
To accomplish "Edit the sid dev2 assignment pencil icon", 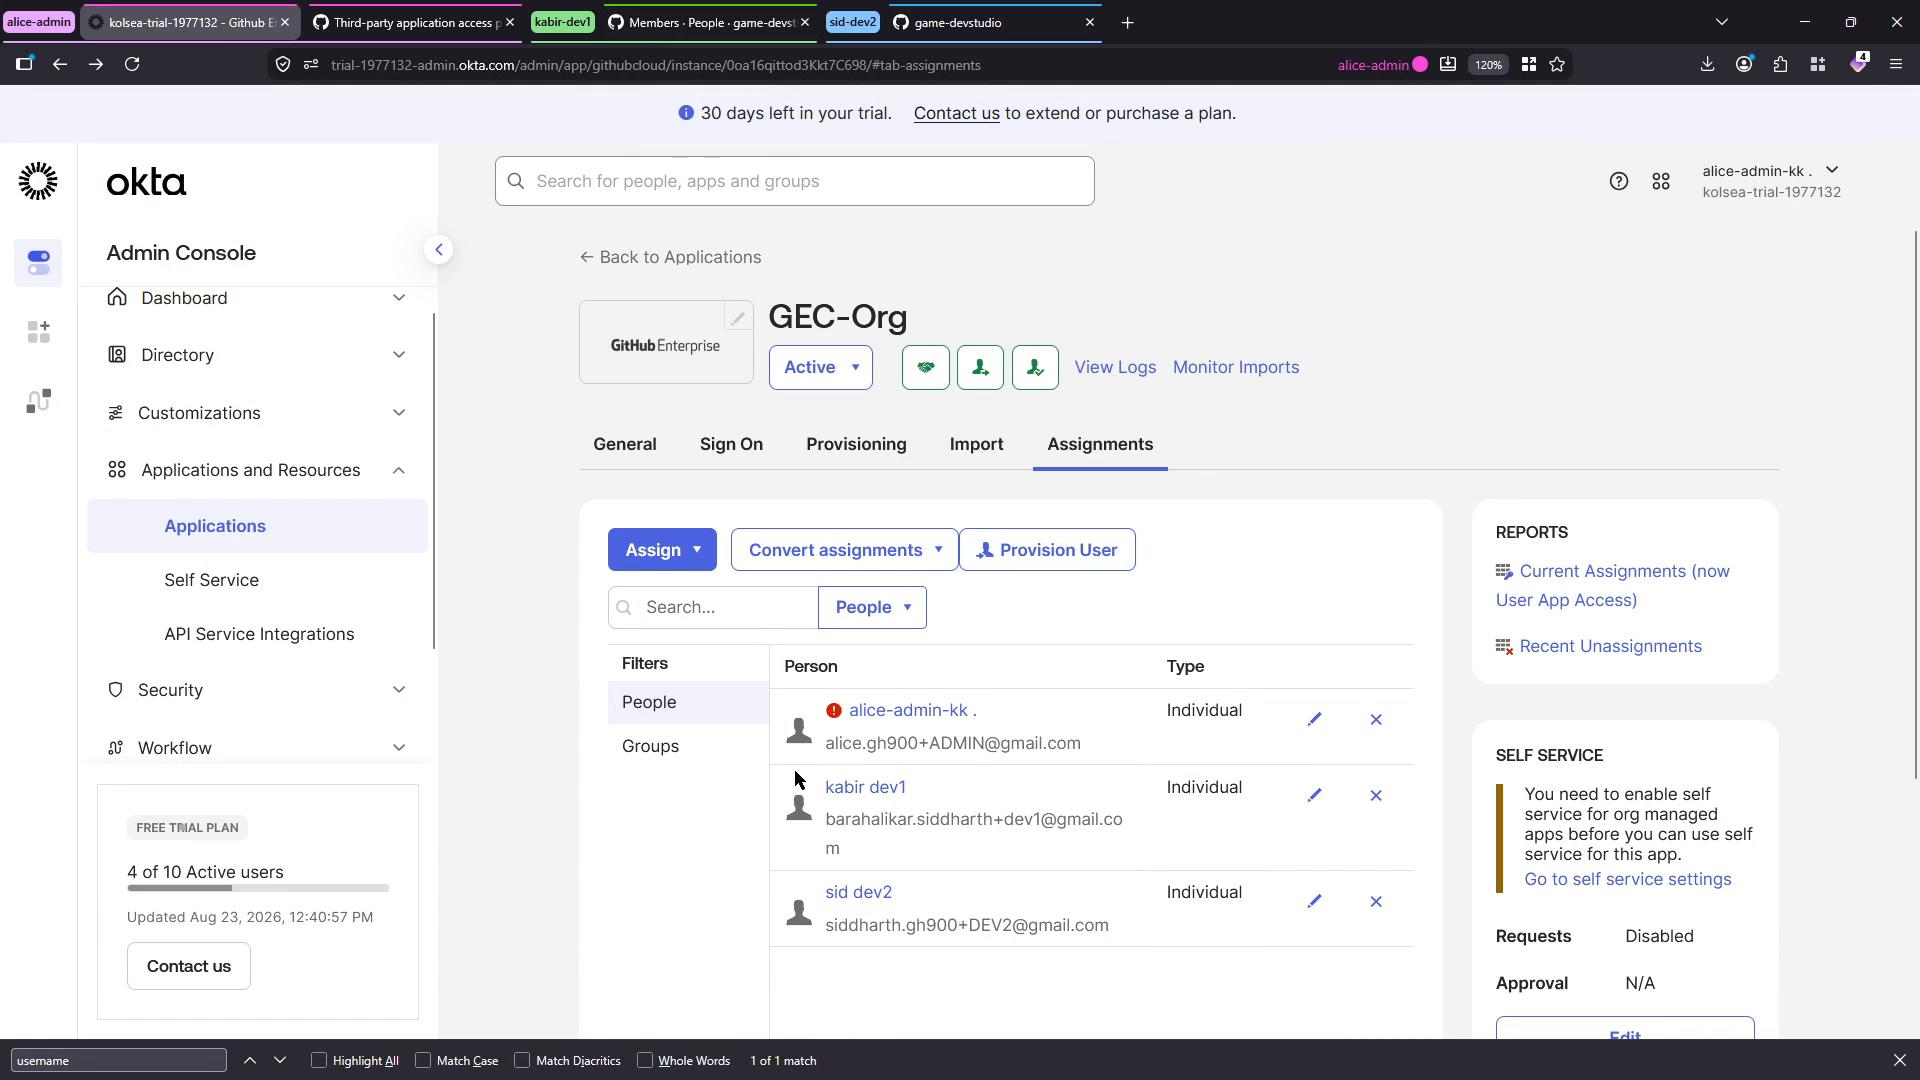I will click(1314, 901).
